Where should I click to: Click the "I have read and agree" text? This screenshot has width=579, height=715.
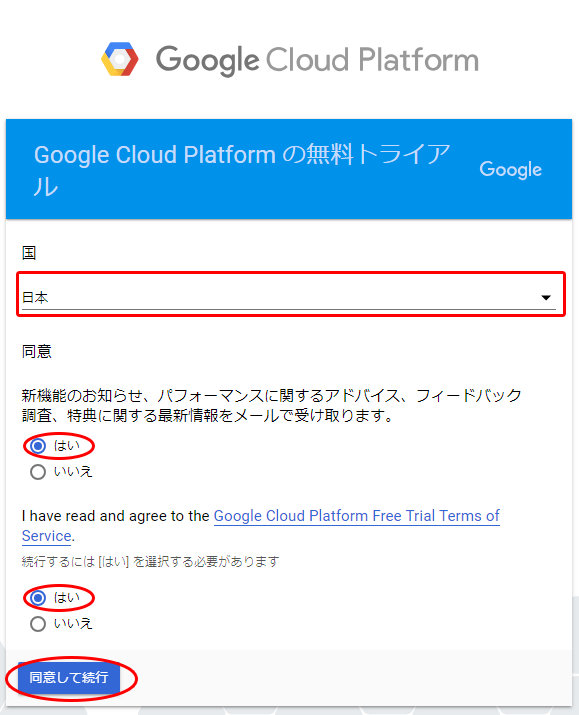[x=115, y=516]
